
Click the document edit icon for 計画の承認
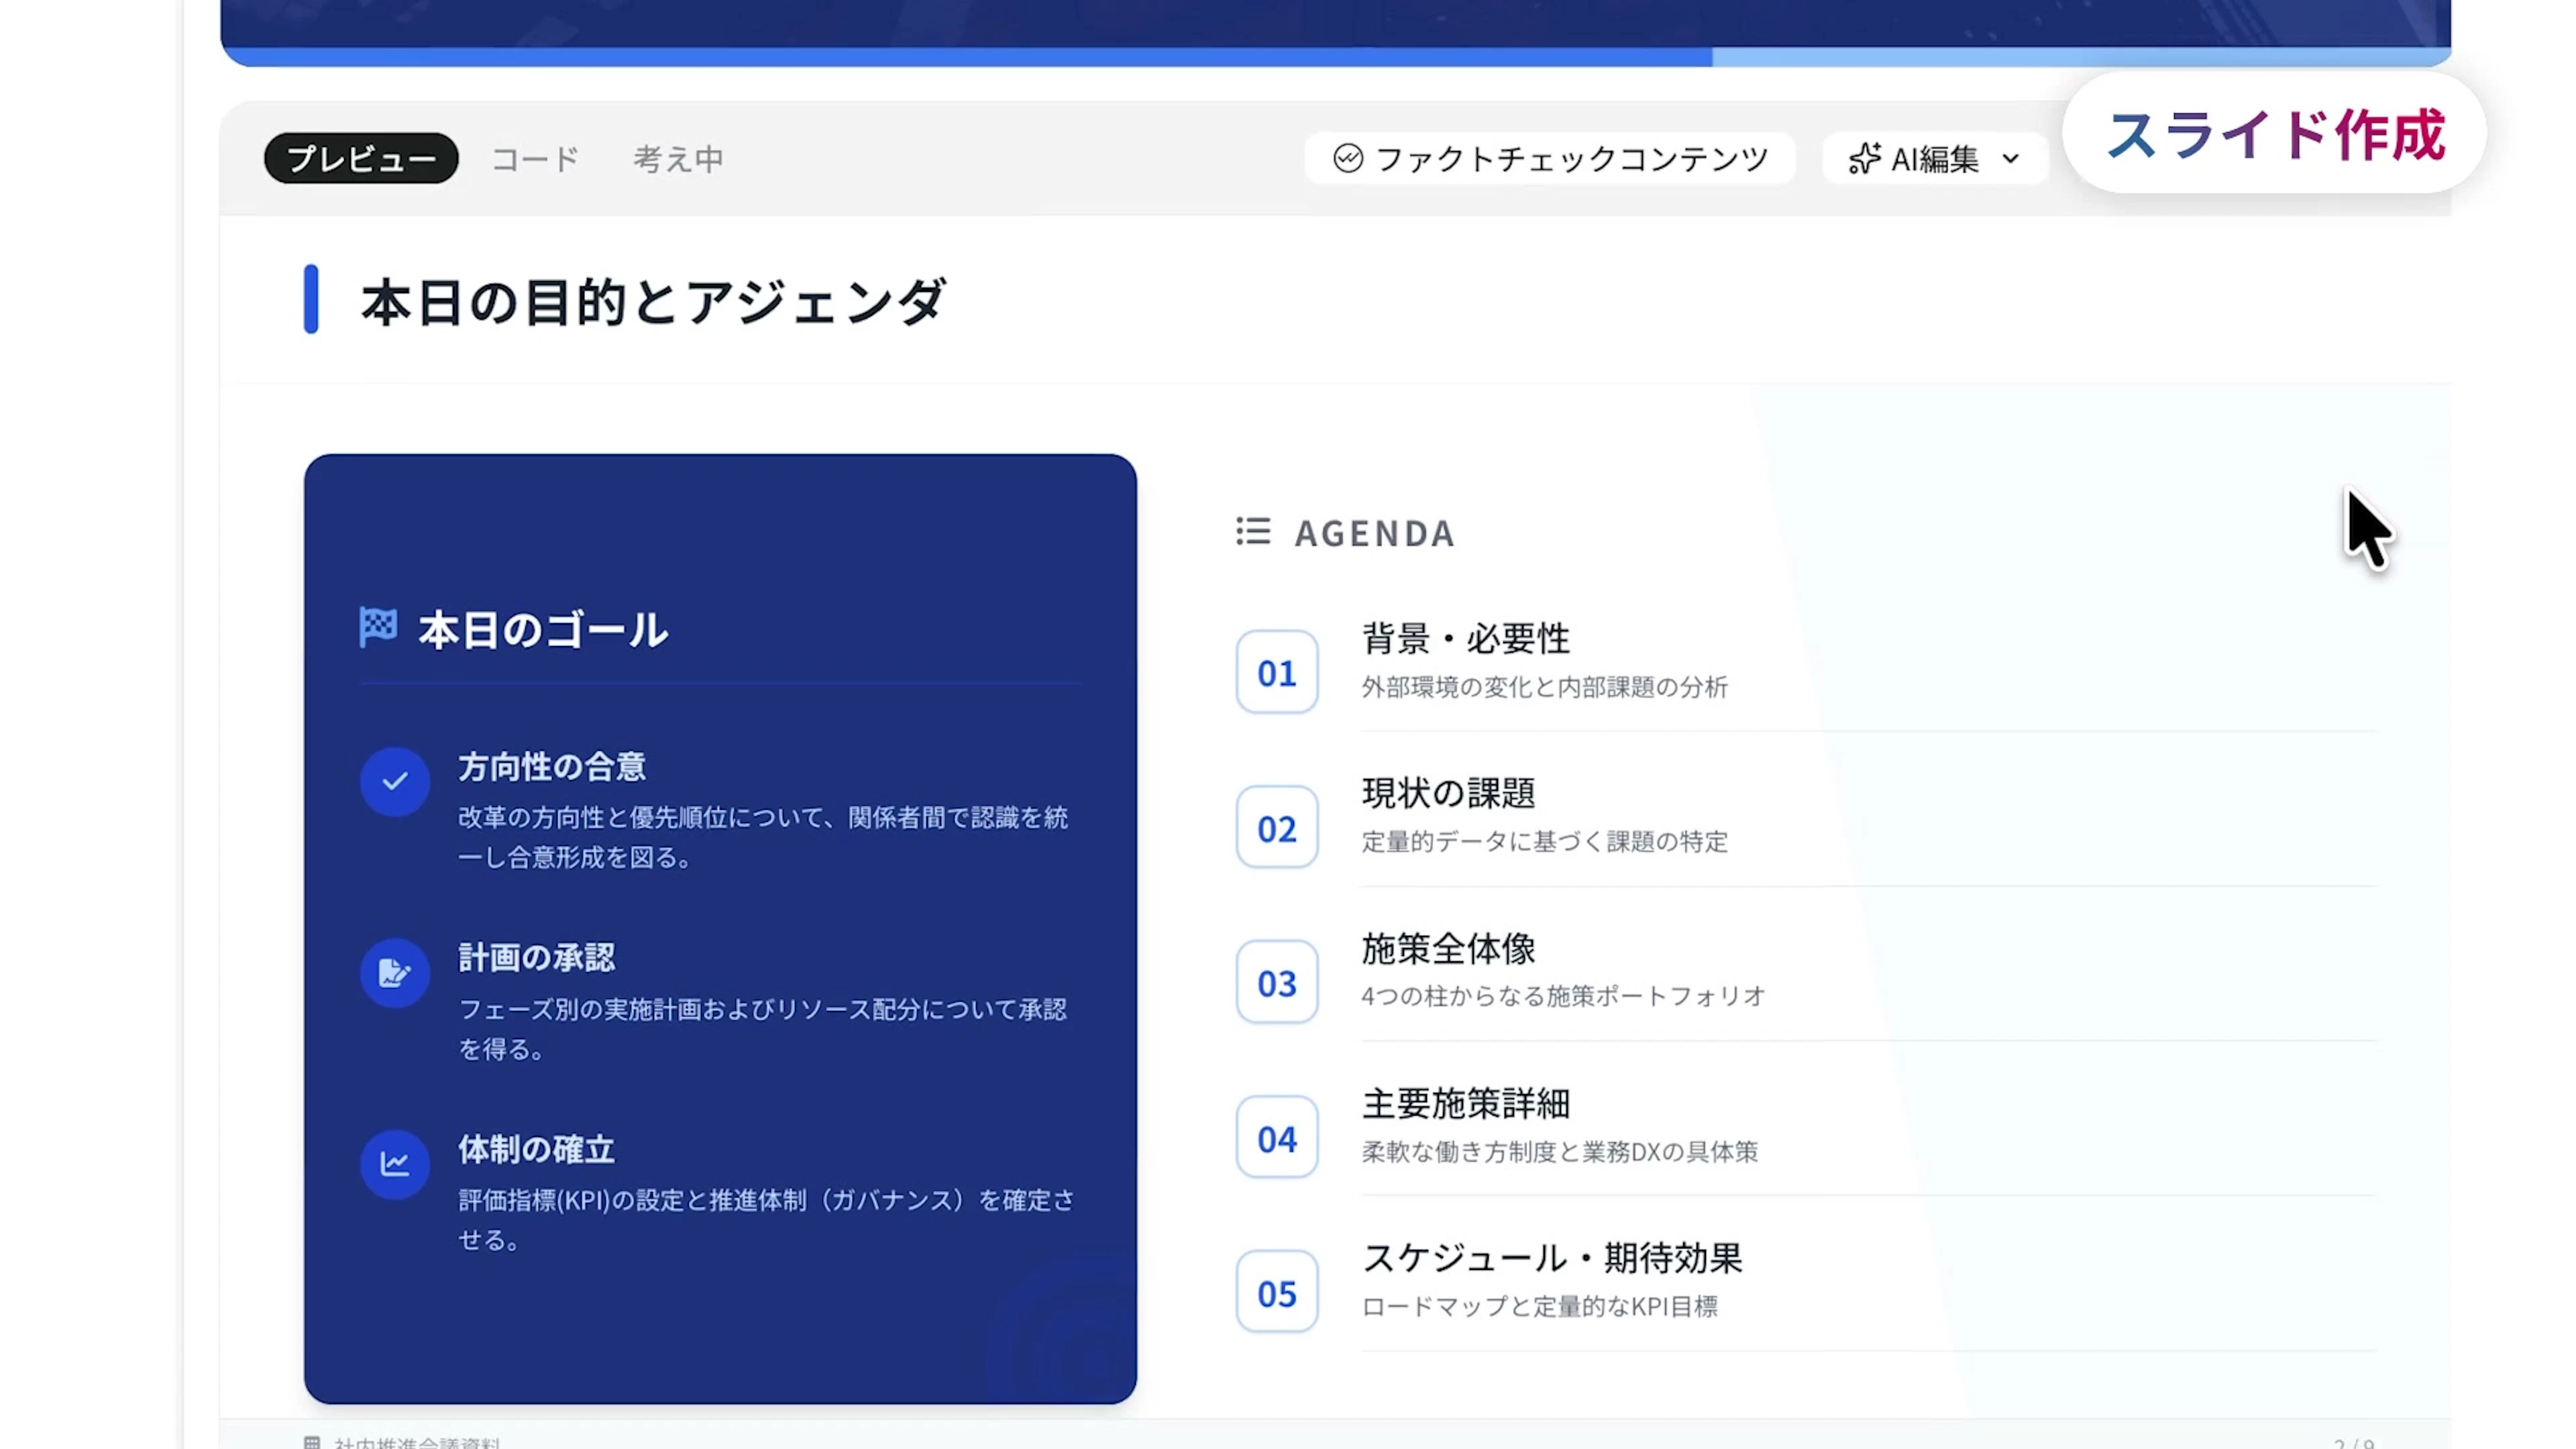click(x=395, y=972)
